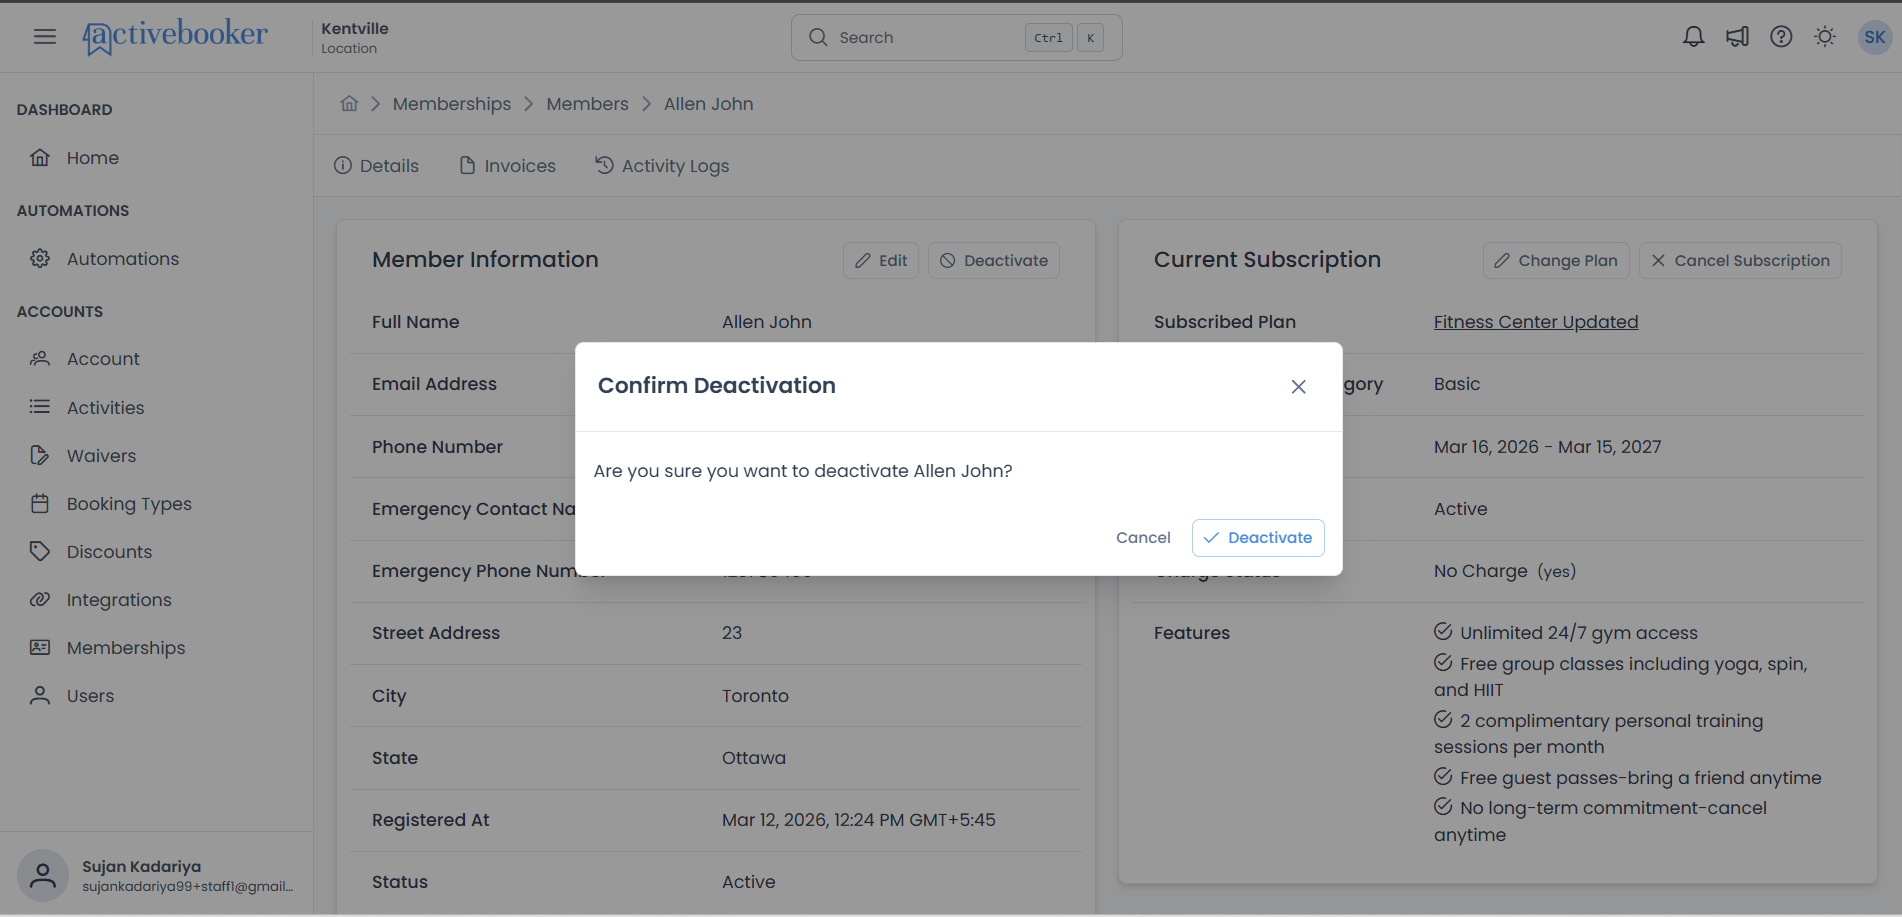Go to Members breadcrumb
Image resolution: width=1902 pixels, height=917 pixels.
587,104
